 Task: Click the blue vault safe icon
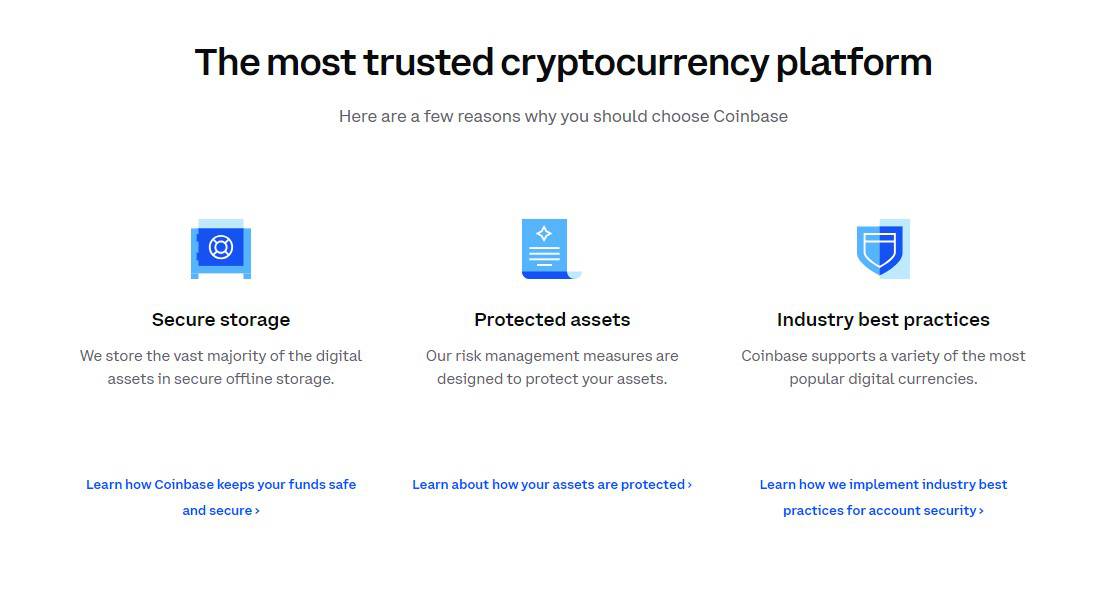pos(221,249)
